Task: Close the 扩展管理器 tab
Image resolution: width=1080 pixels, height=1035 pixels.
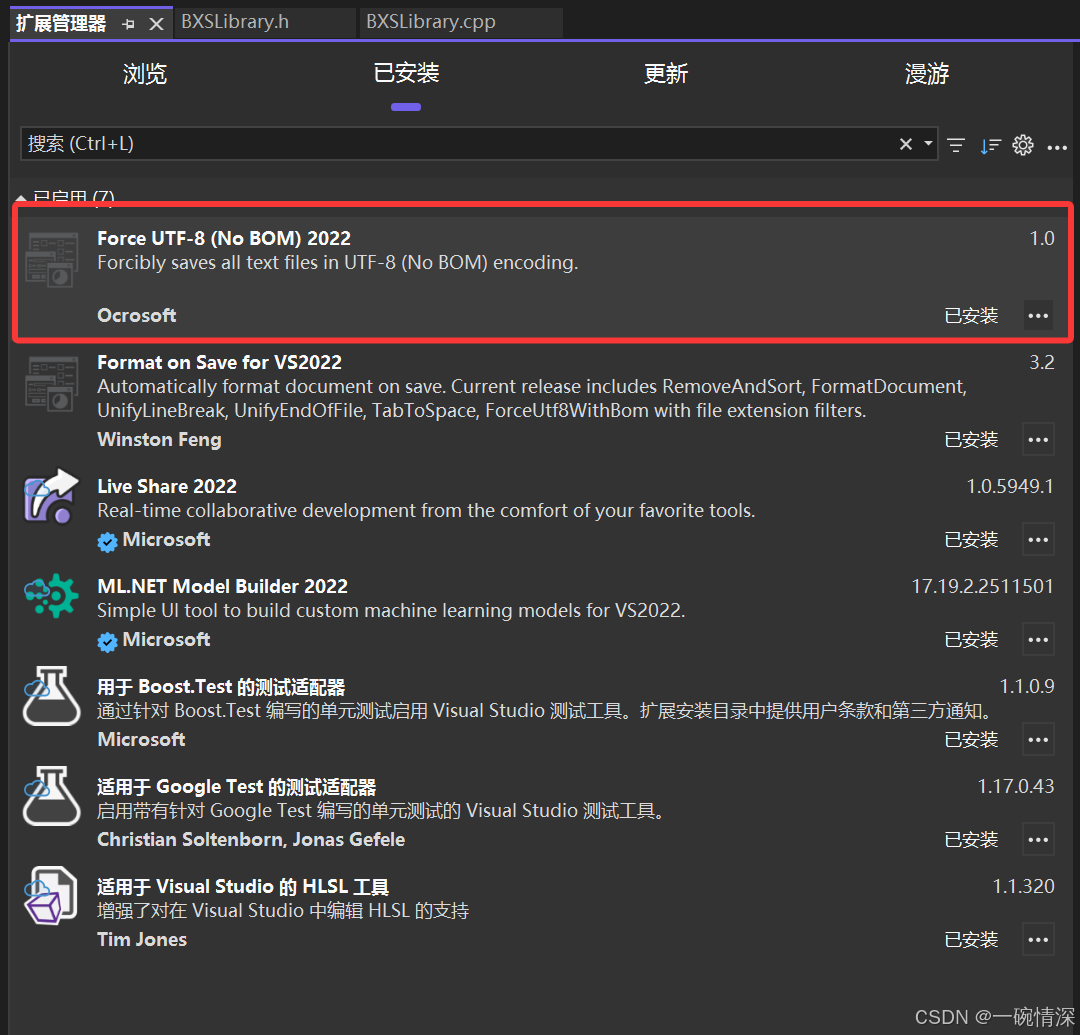Action: click(156, 24)
